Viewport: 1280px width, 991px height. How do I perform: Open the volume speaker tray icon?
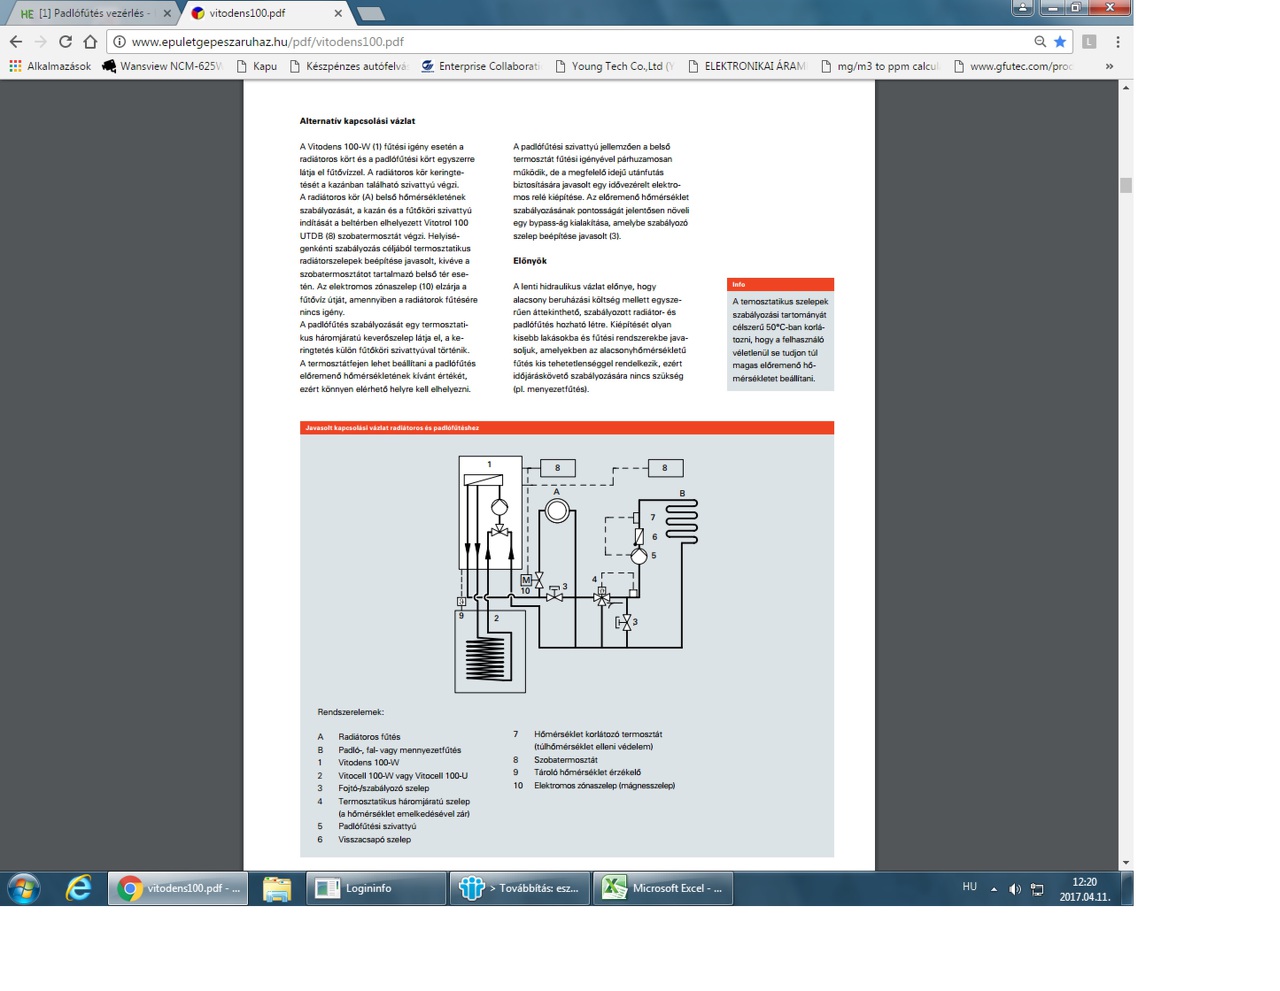[x=1015, y=889]
